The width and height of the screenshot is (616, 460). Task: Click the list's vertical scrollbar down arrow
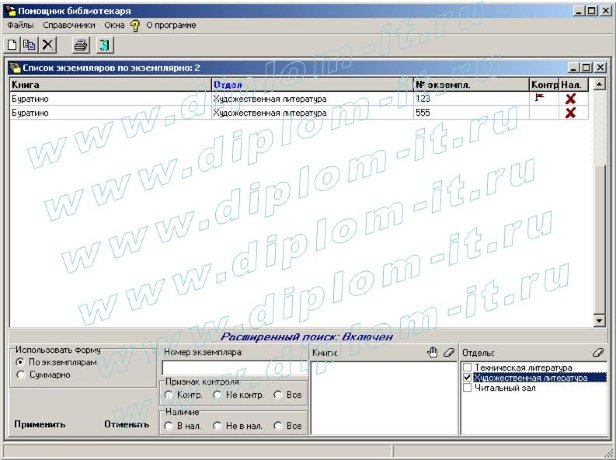coord(599,321)
